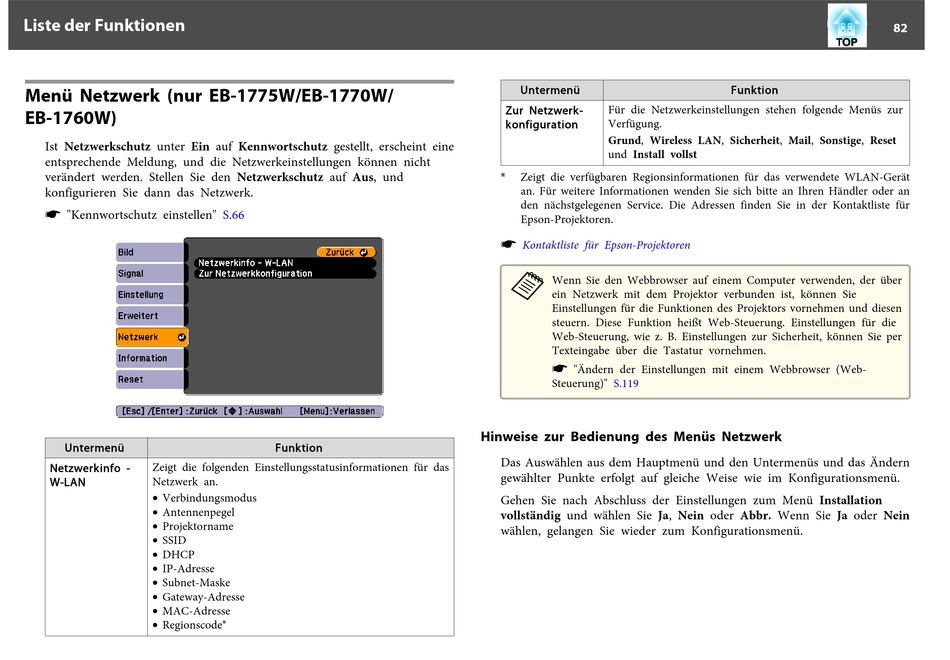This screenshot has height=660, width=950.
Task: Select the Signal menu tab
Action: pos(150,273)
